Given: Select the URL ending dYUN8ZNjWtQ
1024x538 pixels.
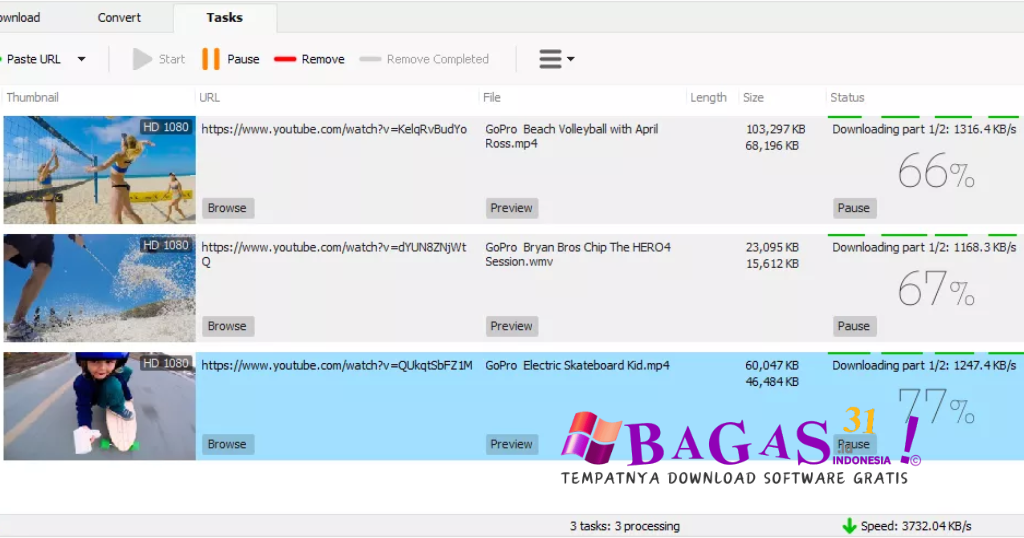Looking at the screenshot, I should tap(334, 255).
